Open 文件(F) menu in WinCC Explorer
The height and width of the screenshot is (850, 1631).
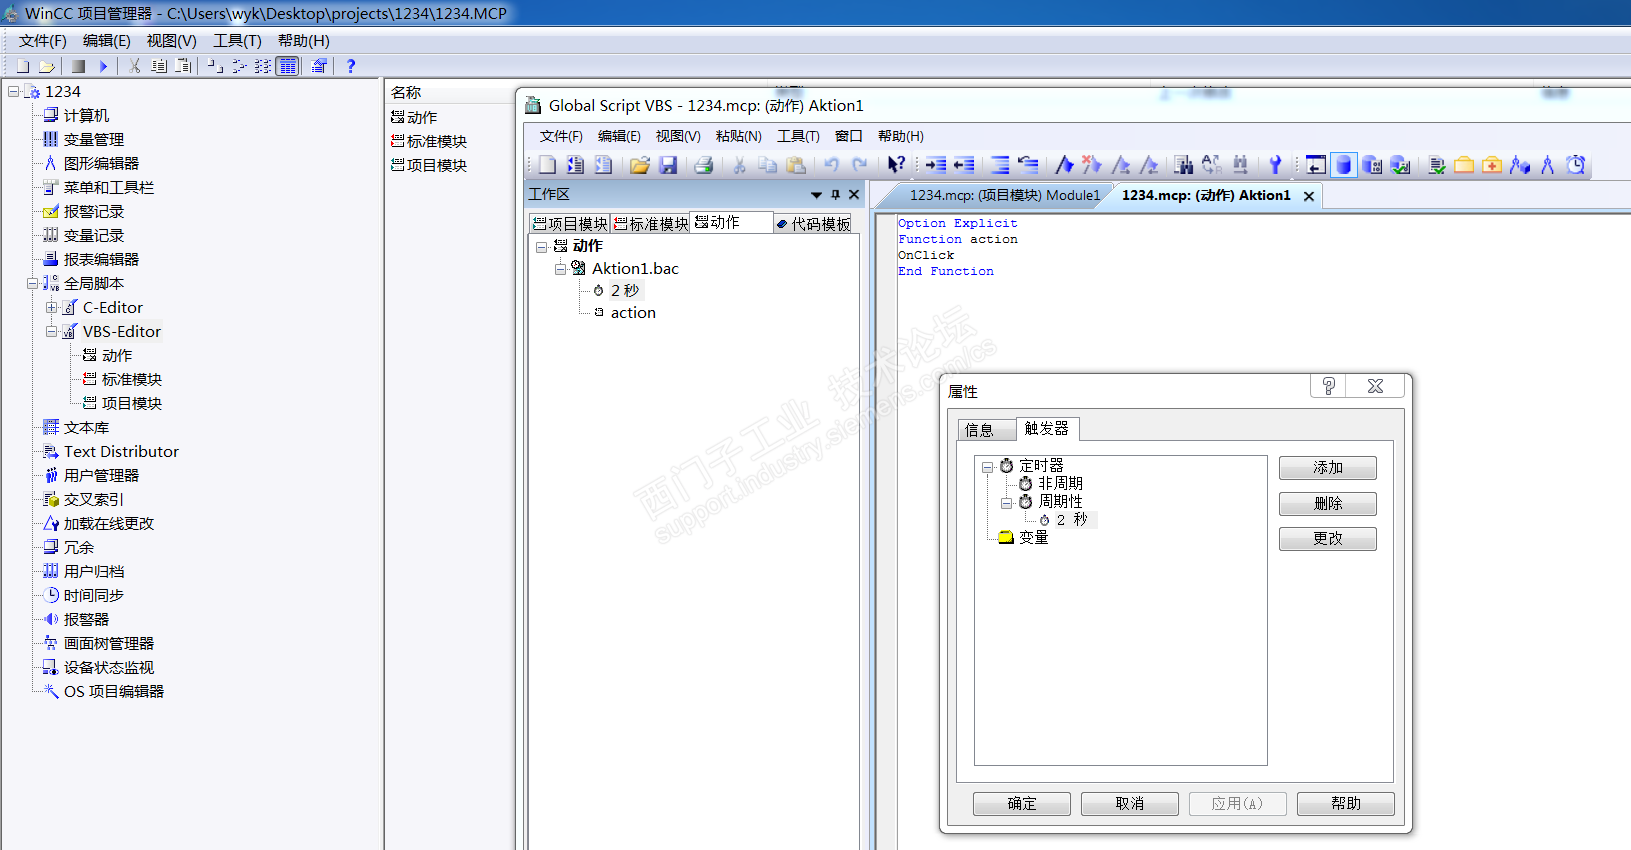pos(43,41)
